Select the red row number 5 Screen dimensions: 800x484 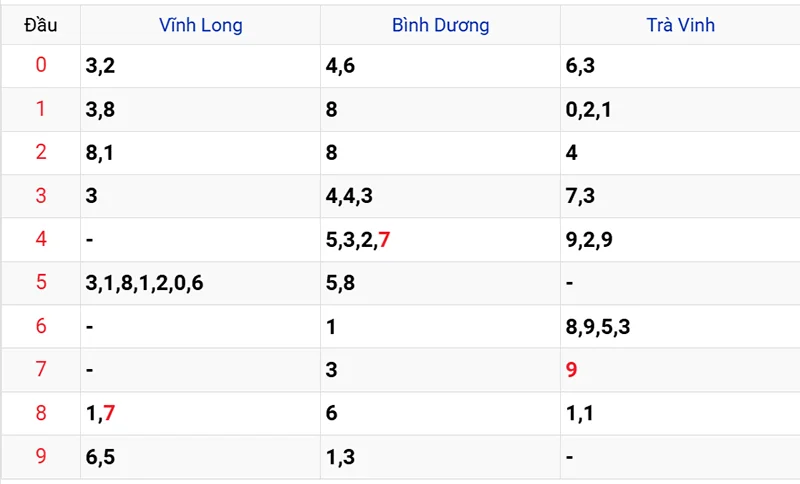tap(41, 283)
